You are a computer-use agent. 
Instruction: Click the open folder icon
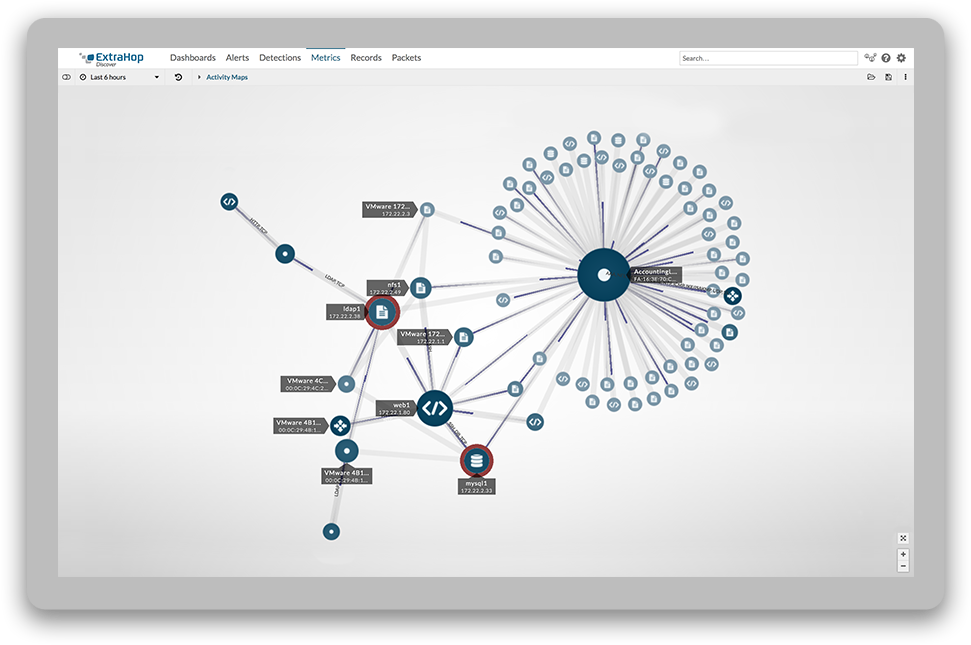[871, 77]
